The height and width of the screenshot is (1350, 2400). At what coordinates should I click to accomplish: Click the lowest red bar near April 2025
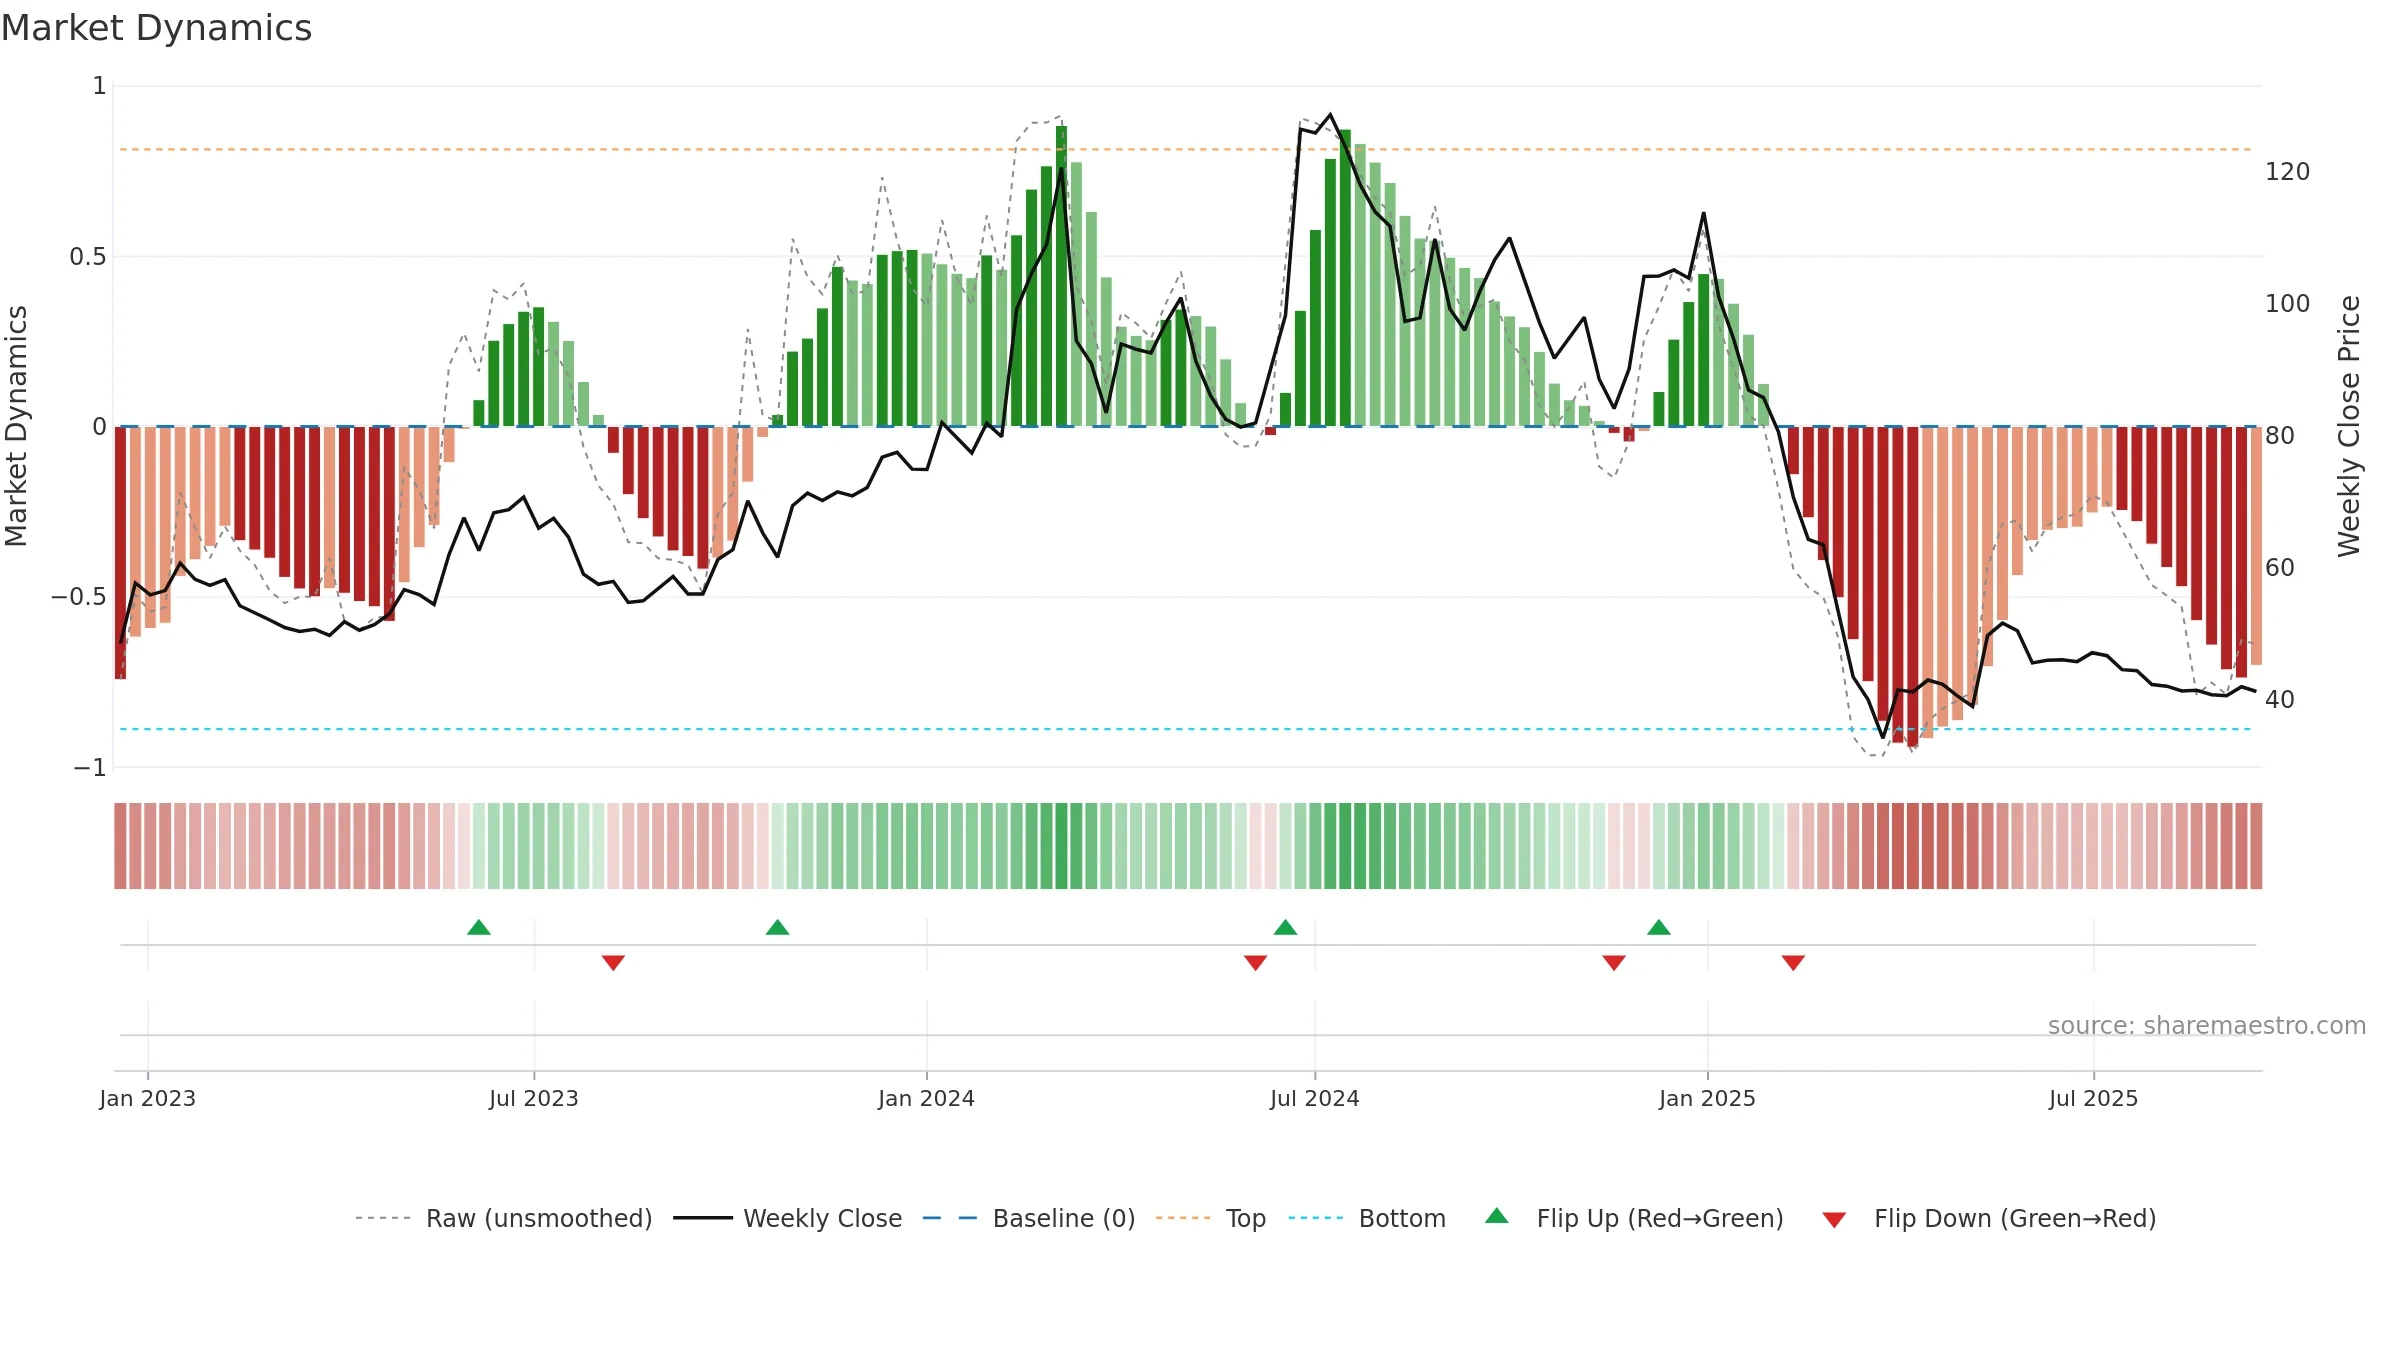tap(1912, 587)
